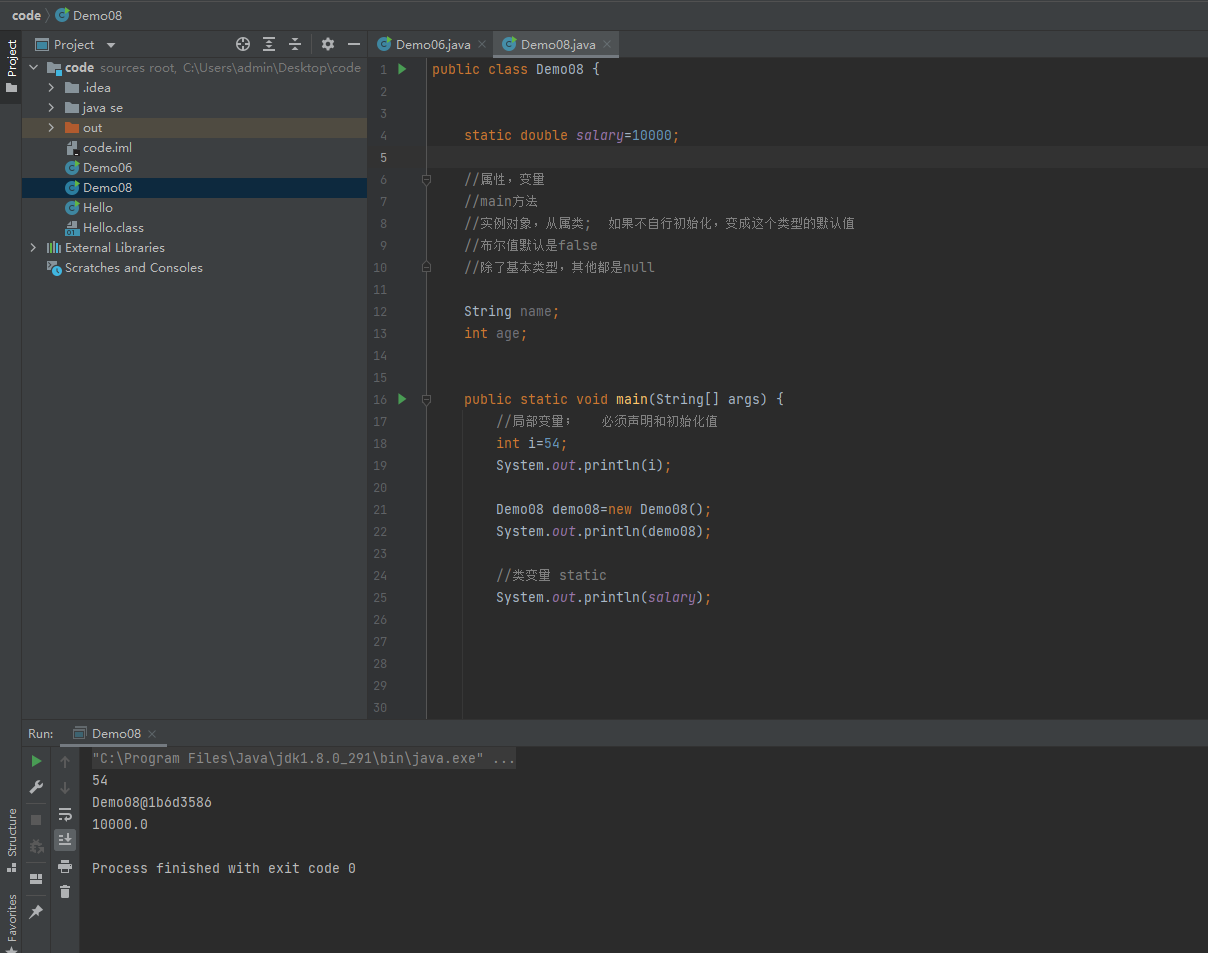Click Select Opened File target icon
Screen dimensions: 1208x953
click(242, 44)
